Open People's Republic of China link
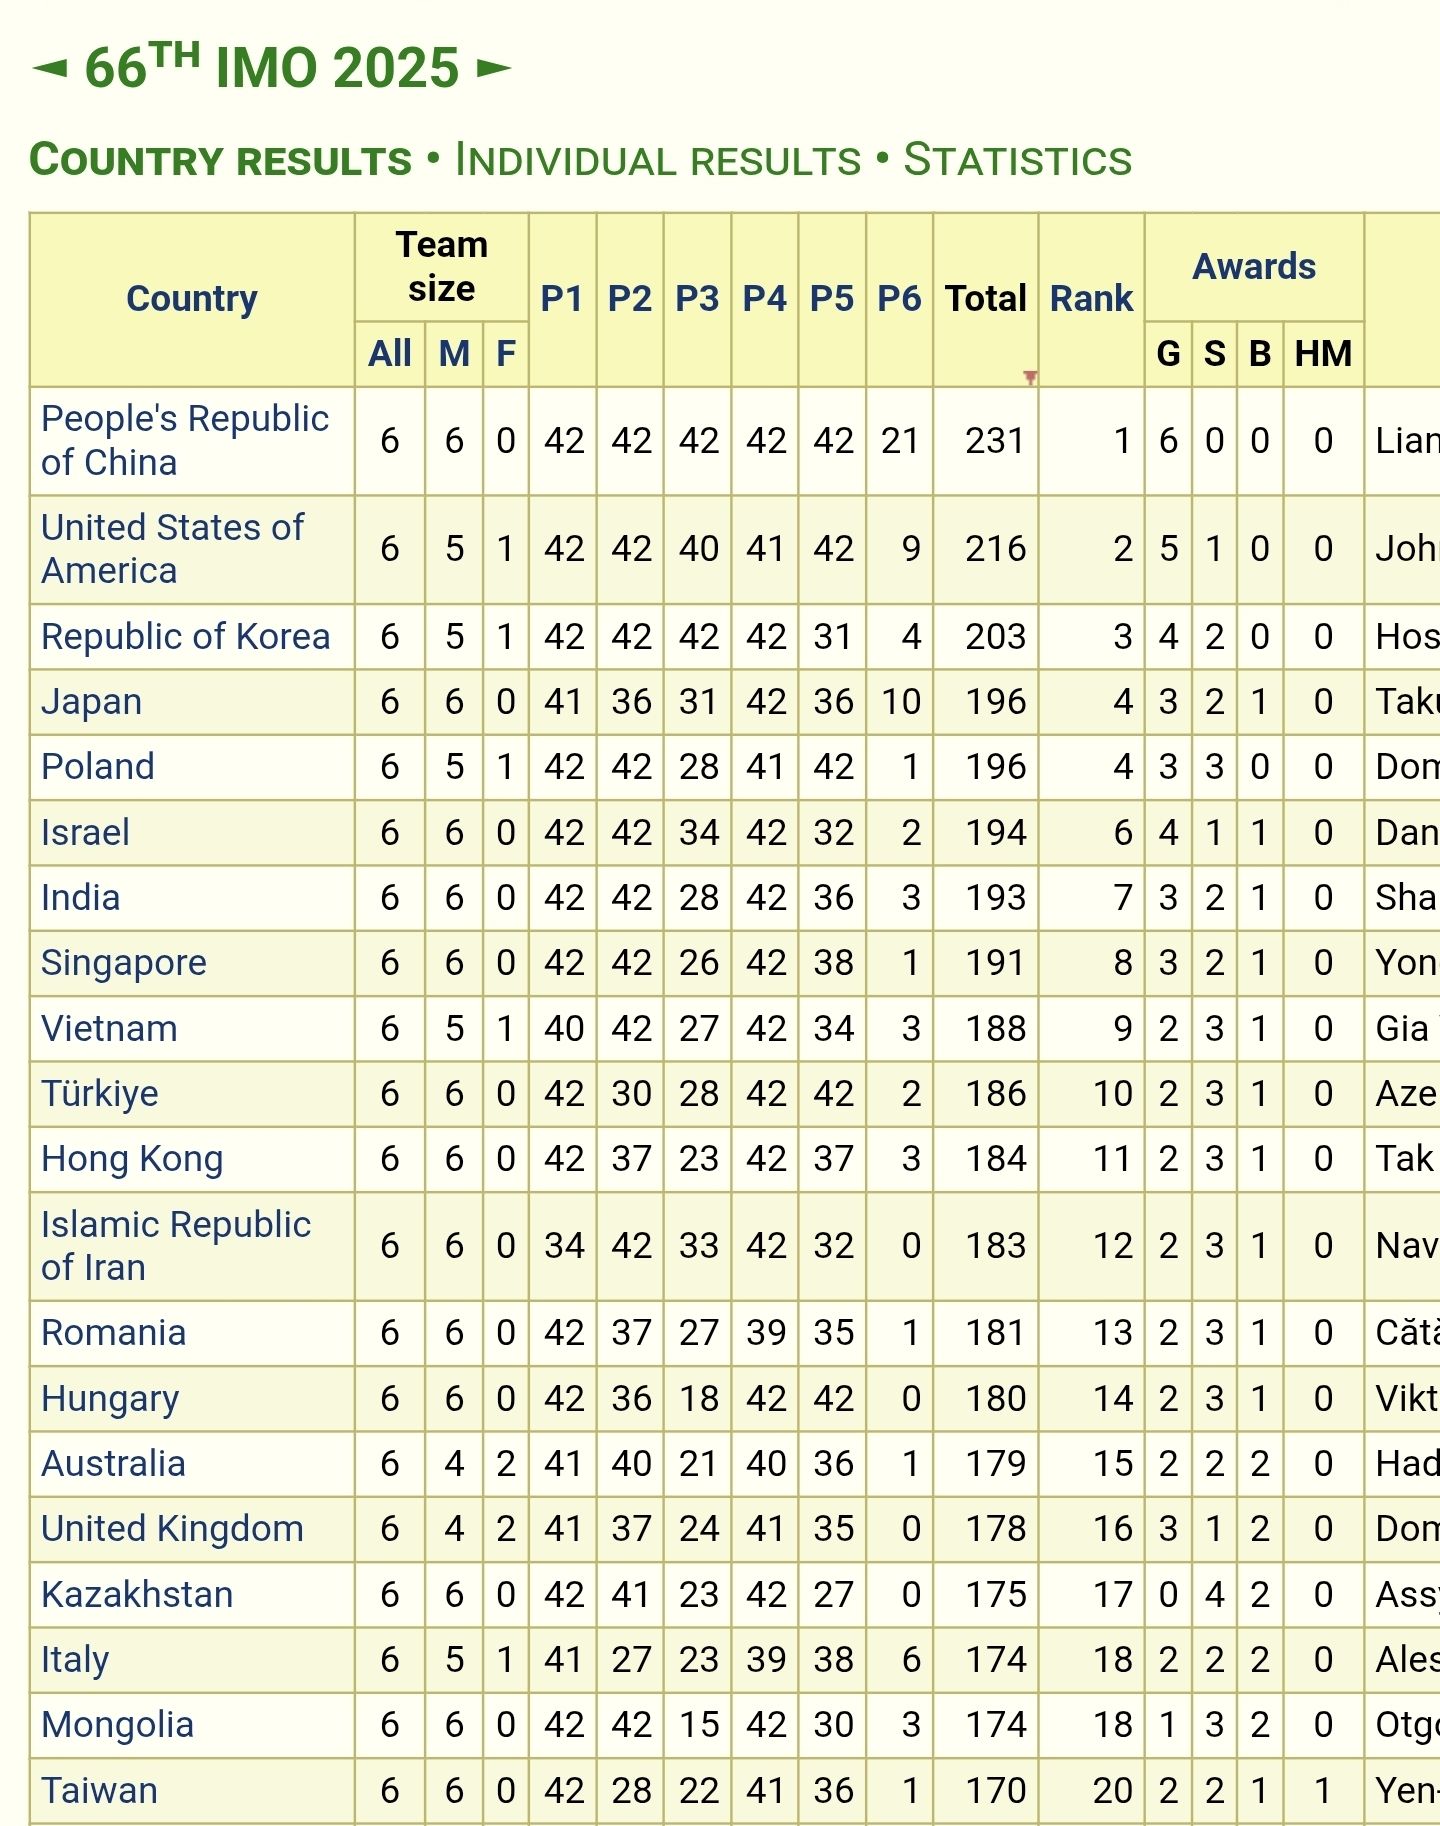 coord(184,440)
